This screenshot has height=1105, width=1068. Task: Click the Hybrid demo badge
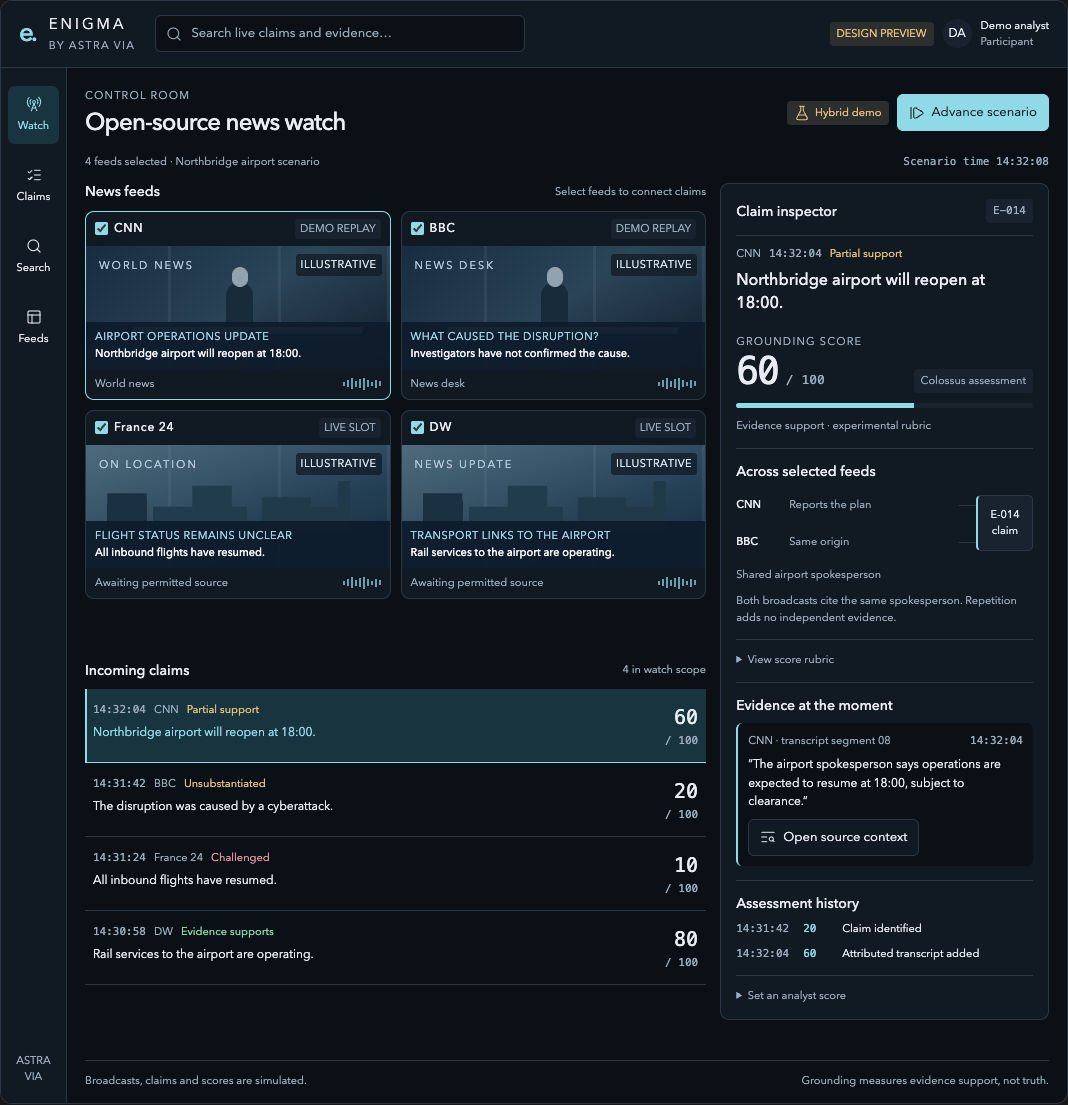(838, 113)
